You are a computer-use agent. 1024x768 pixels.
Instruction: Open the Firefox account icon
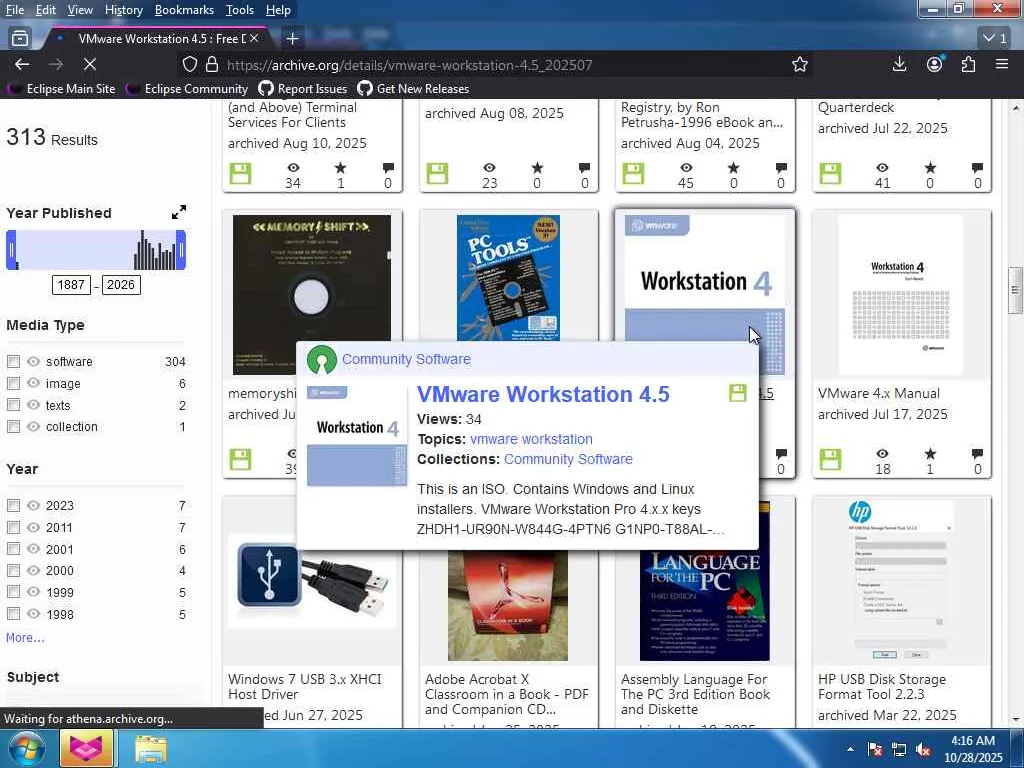point(935,64)
